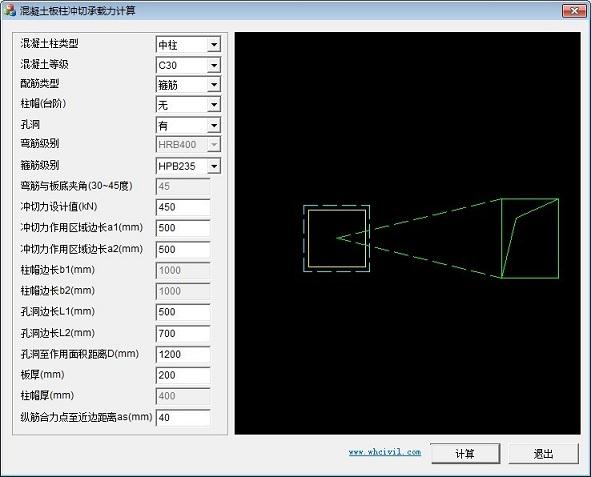Click the application icon in title bar
Screen dimensions: 591x477
tap(10, 11)
